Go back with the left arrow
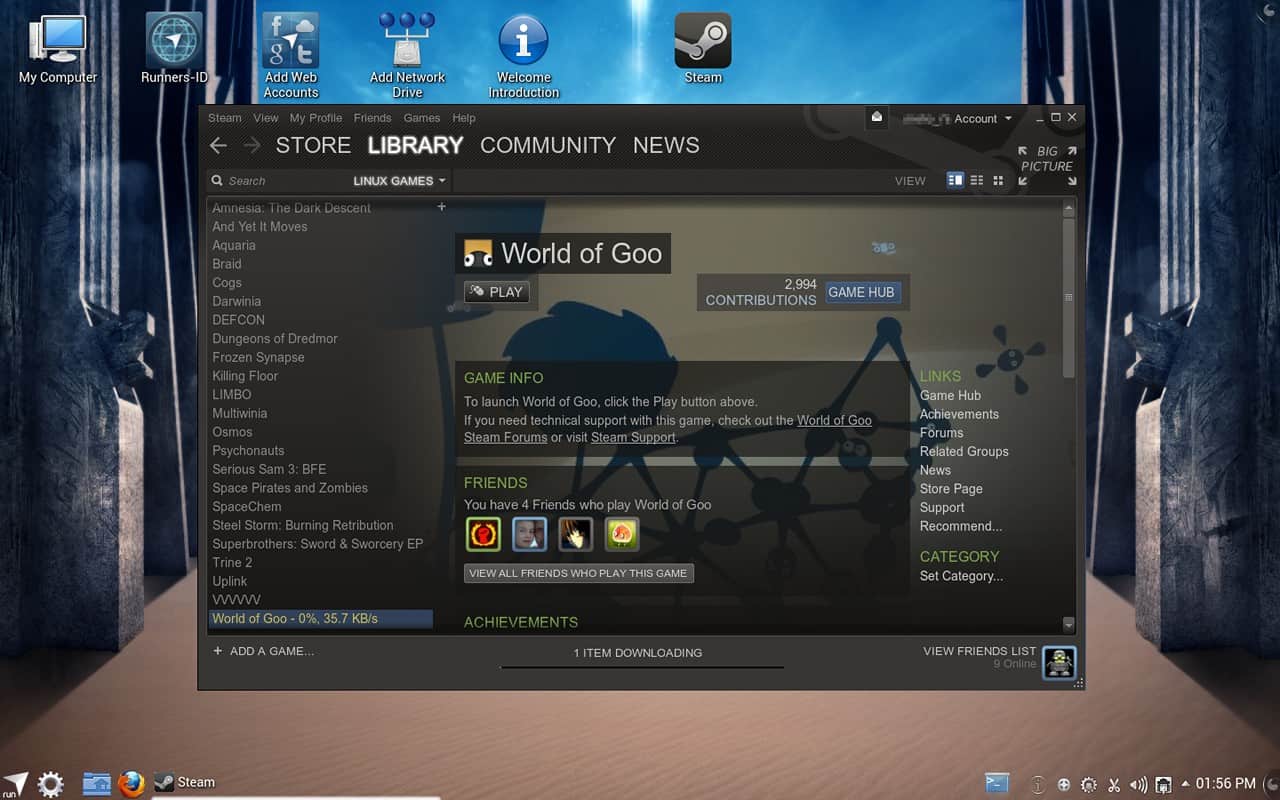 point(218,146)
